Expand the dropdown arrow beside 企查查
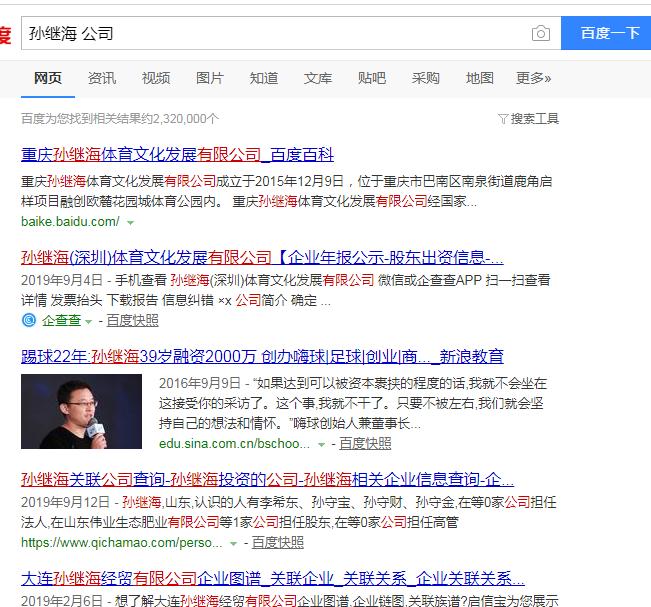The height and width of the screenshot is (607, 651). pos(88,321)
